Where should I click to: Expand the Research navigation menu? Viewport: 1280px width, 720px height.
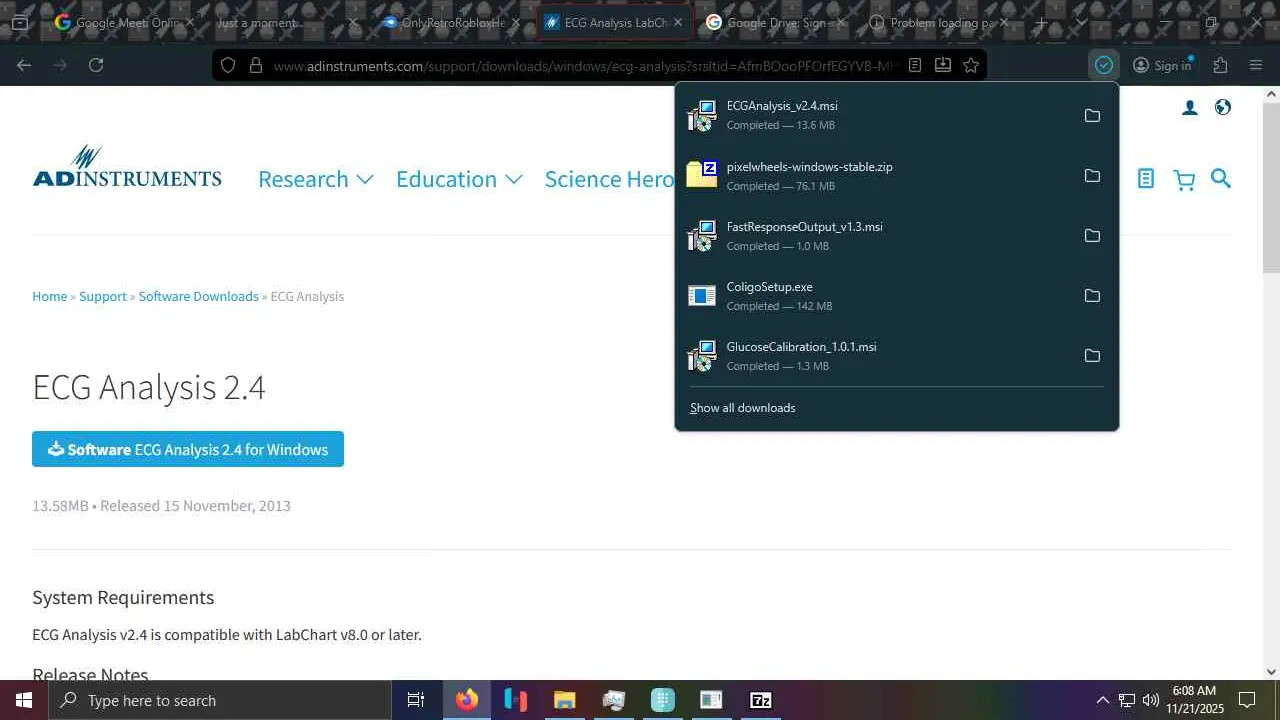click(x=316, y=179)
